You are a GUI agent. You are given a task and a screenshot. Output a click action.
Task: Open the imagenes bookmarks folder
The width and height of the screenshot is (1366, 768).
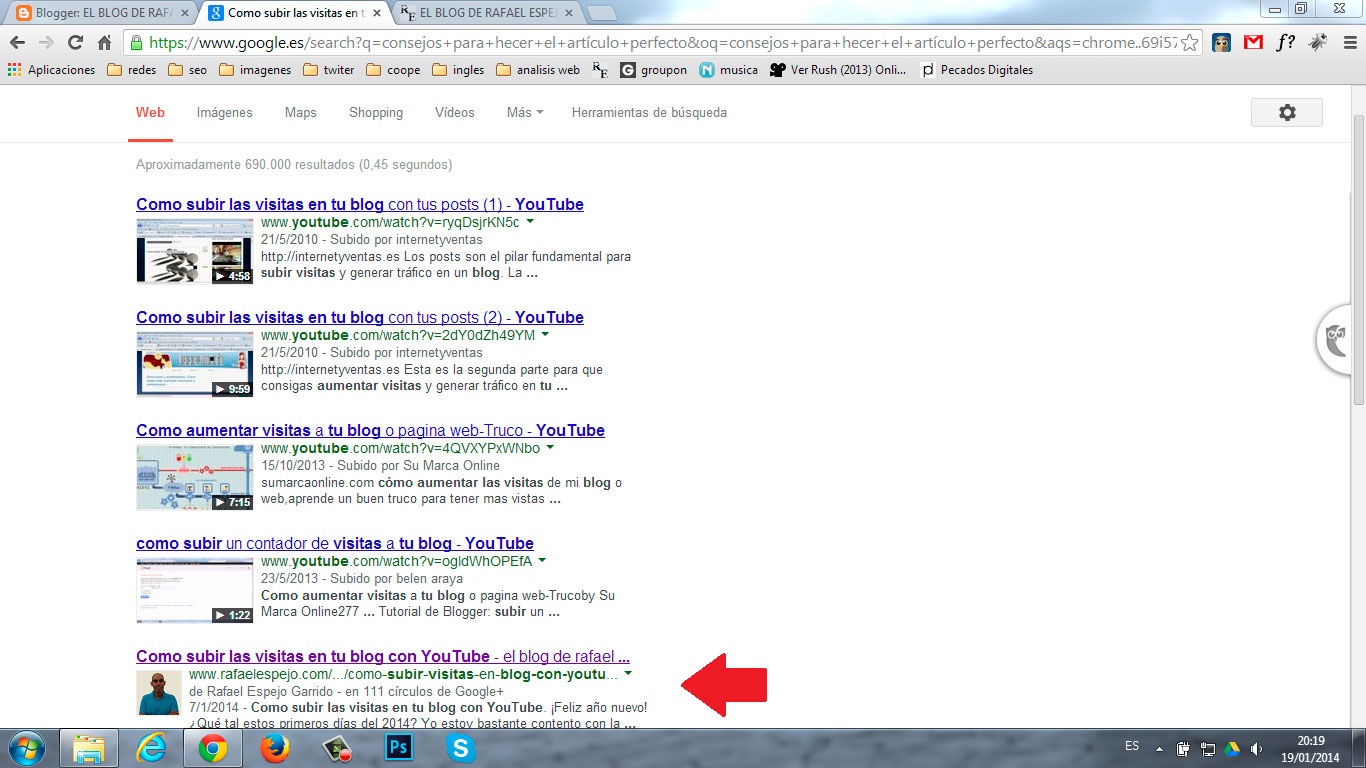pyautogui.click(x=255, y=70)
